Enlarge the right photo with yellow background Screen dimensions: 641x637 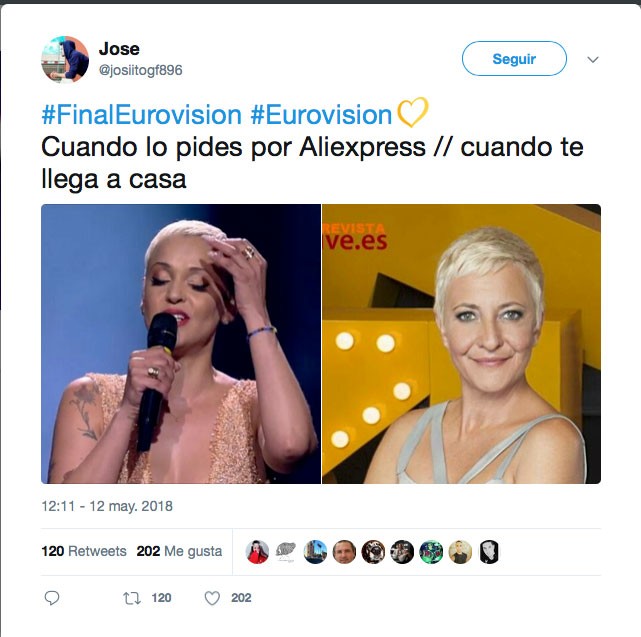tap(462, 344)
